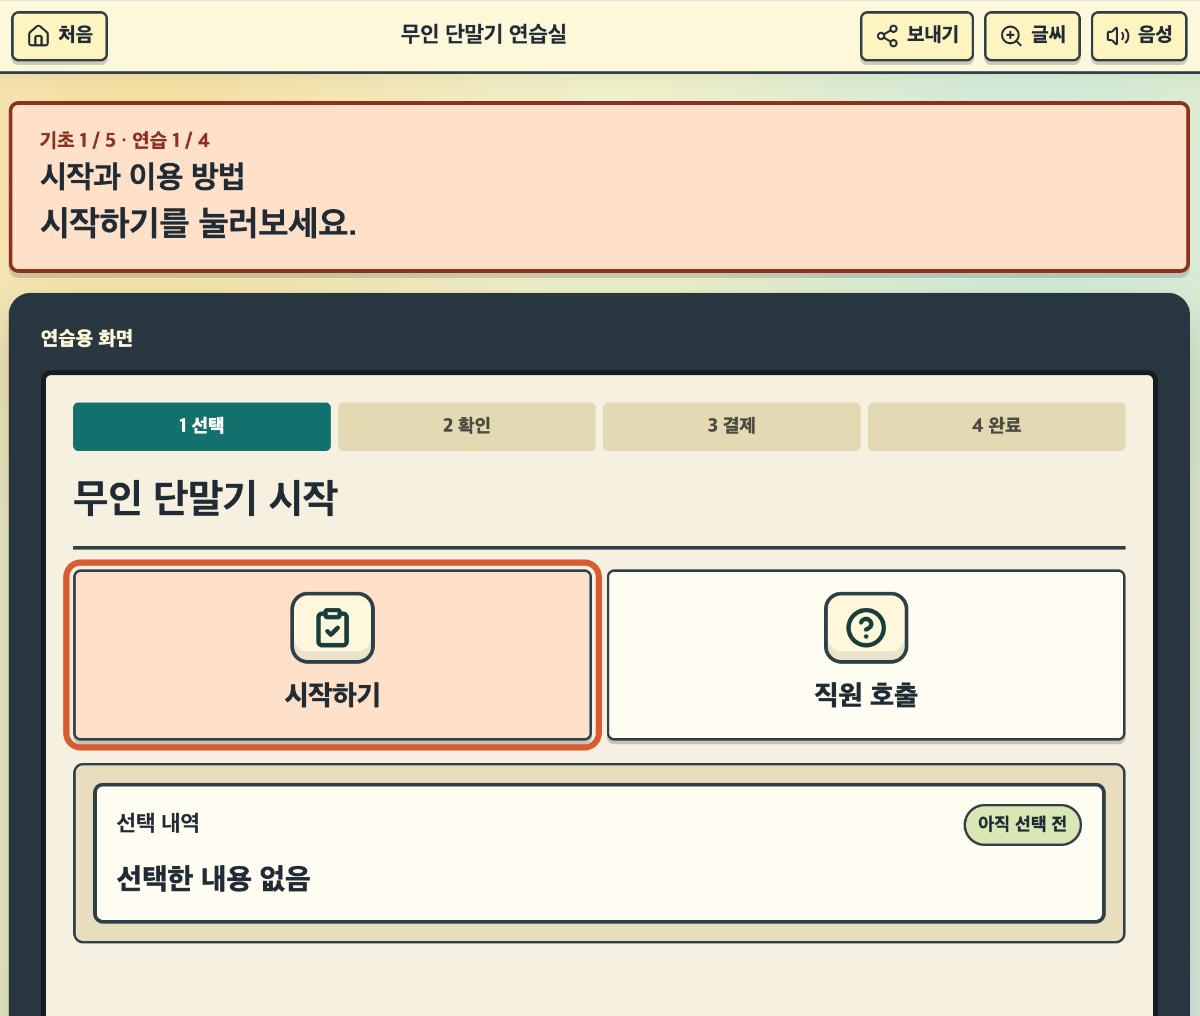Viewport: 1200px width, 1016px height.
Task: Switch to the 4 완료 step tab
Action: coord(997,426)
